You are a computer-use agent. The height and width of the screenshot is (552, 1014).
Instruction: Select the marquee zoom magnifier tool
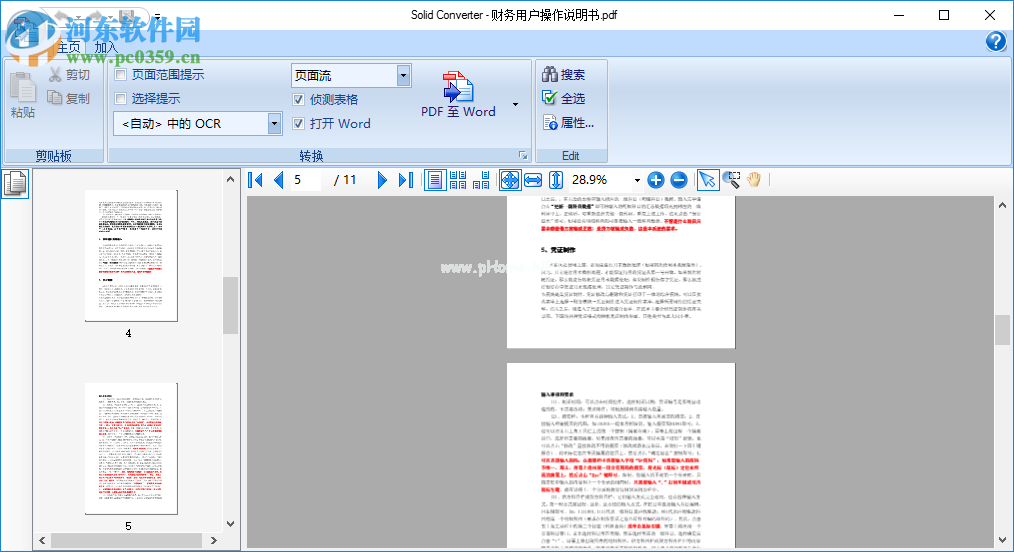pos(731,180)
